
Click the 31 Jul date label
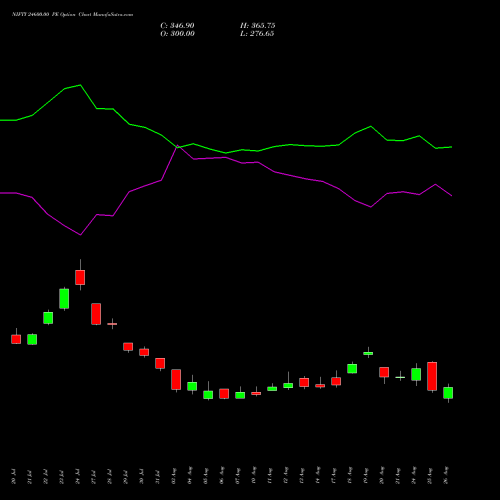158,477
